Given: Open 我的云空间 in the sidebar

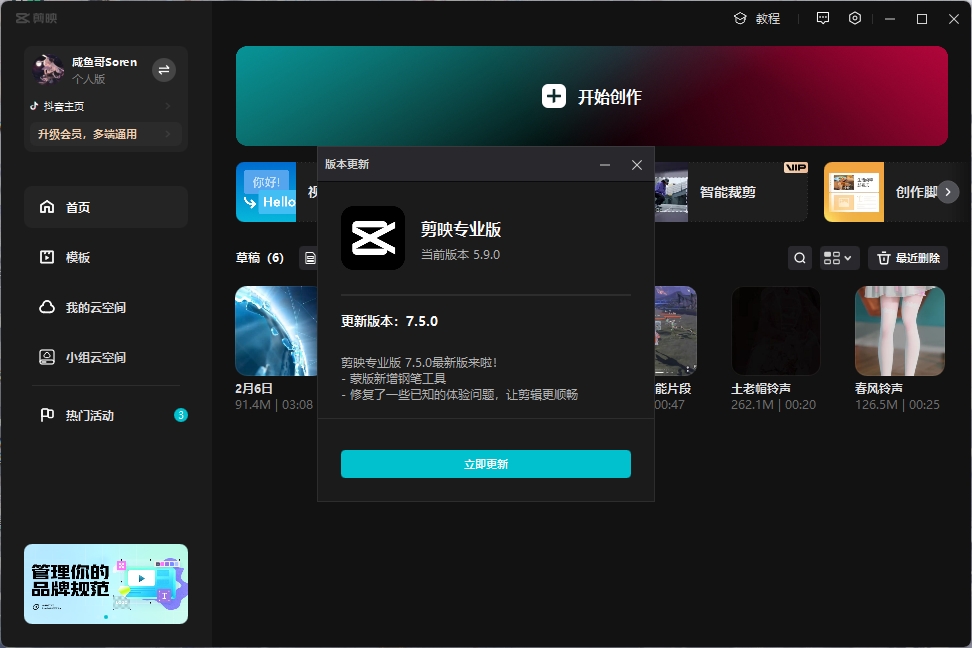Looking at the screenshot, I should (x=105, y=308).
